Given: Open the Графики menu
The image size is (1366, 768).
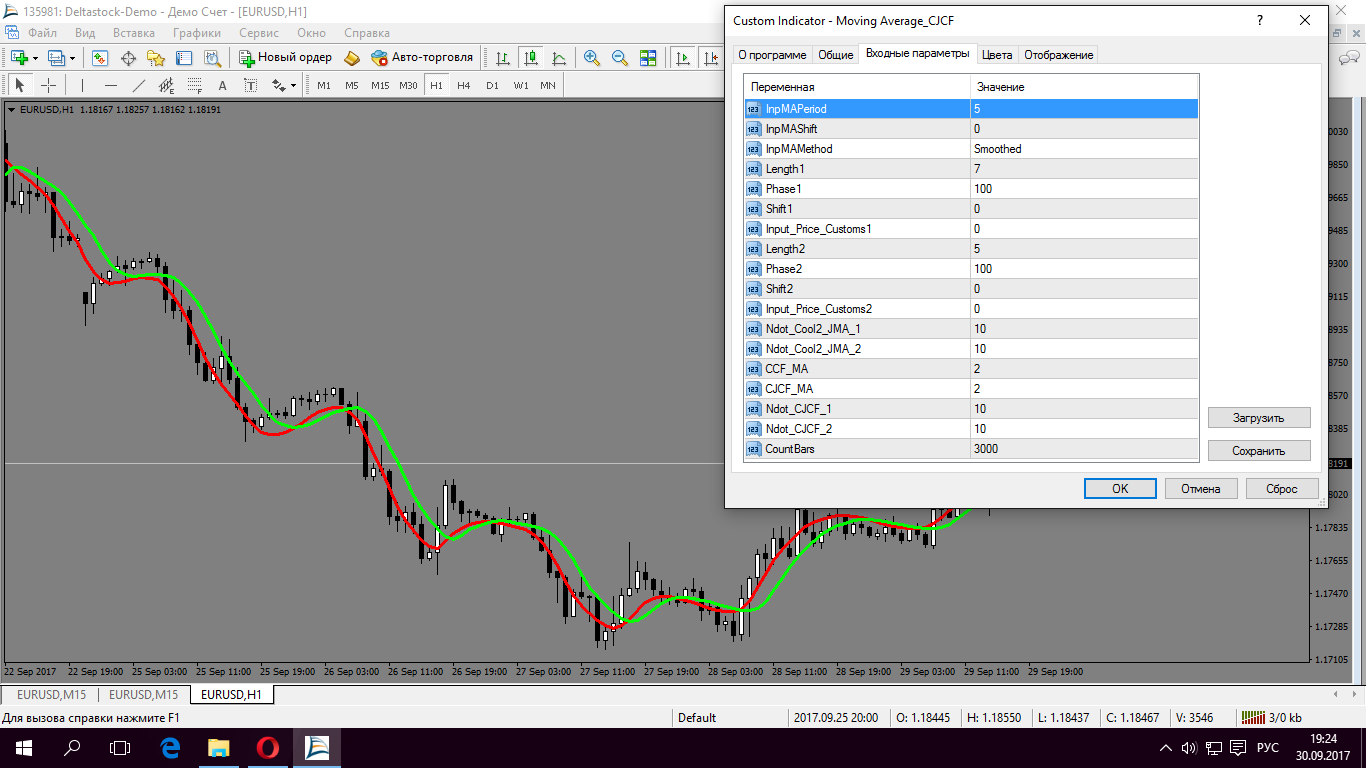Looking at the screenshot, I should click(196, 33).
